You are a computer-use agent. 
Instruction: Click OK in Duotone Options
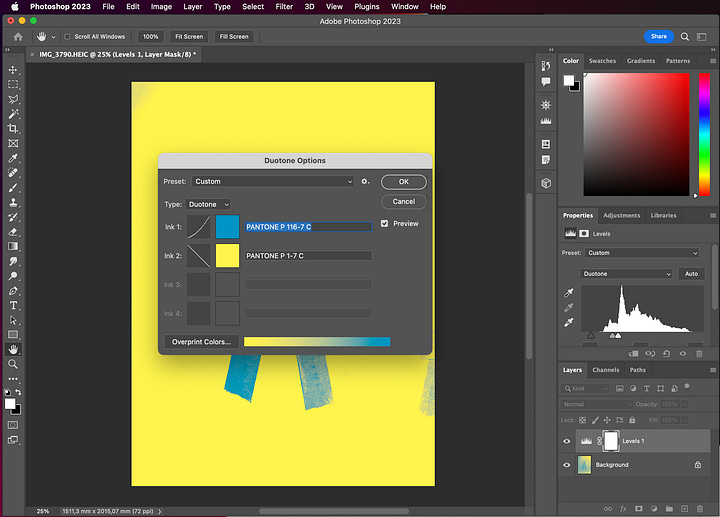[x=404, y=182]
